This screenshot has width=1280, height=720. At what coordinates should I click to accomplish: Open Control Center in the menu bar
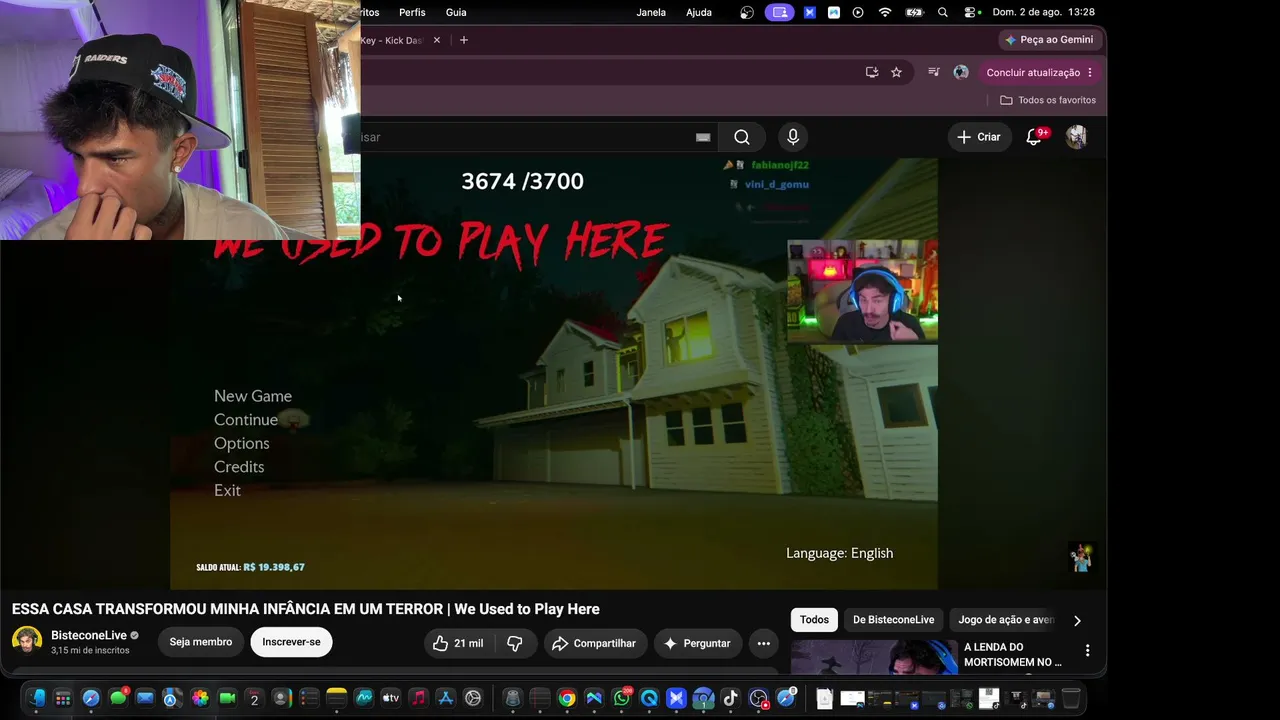click(971, 12)
